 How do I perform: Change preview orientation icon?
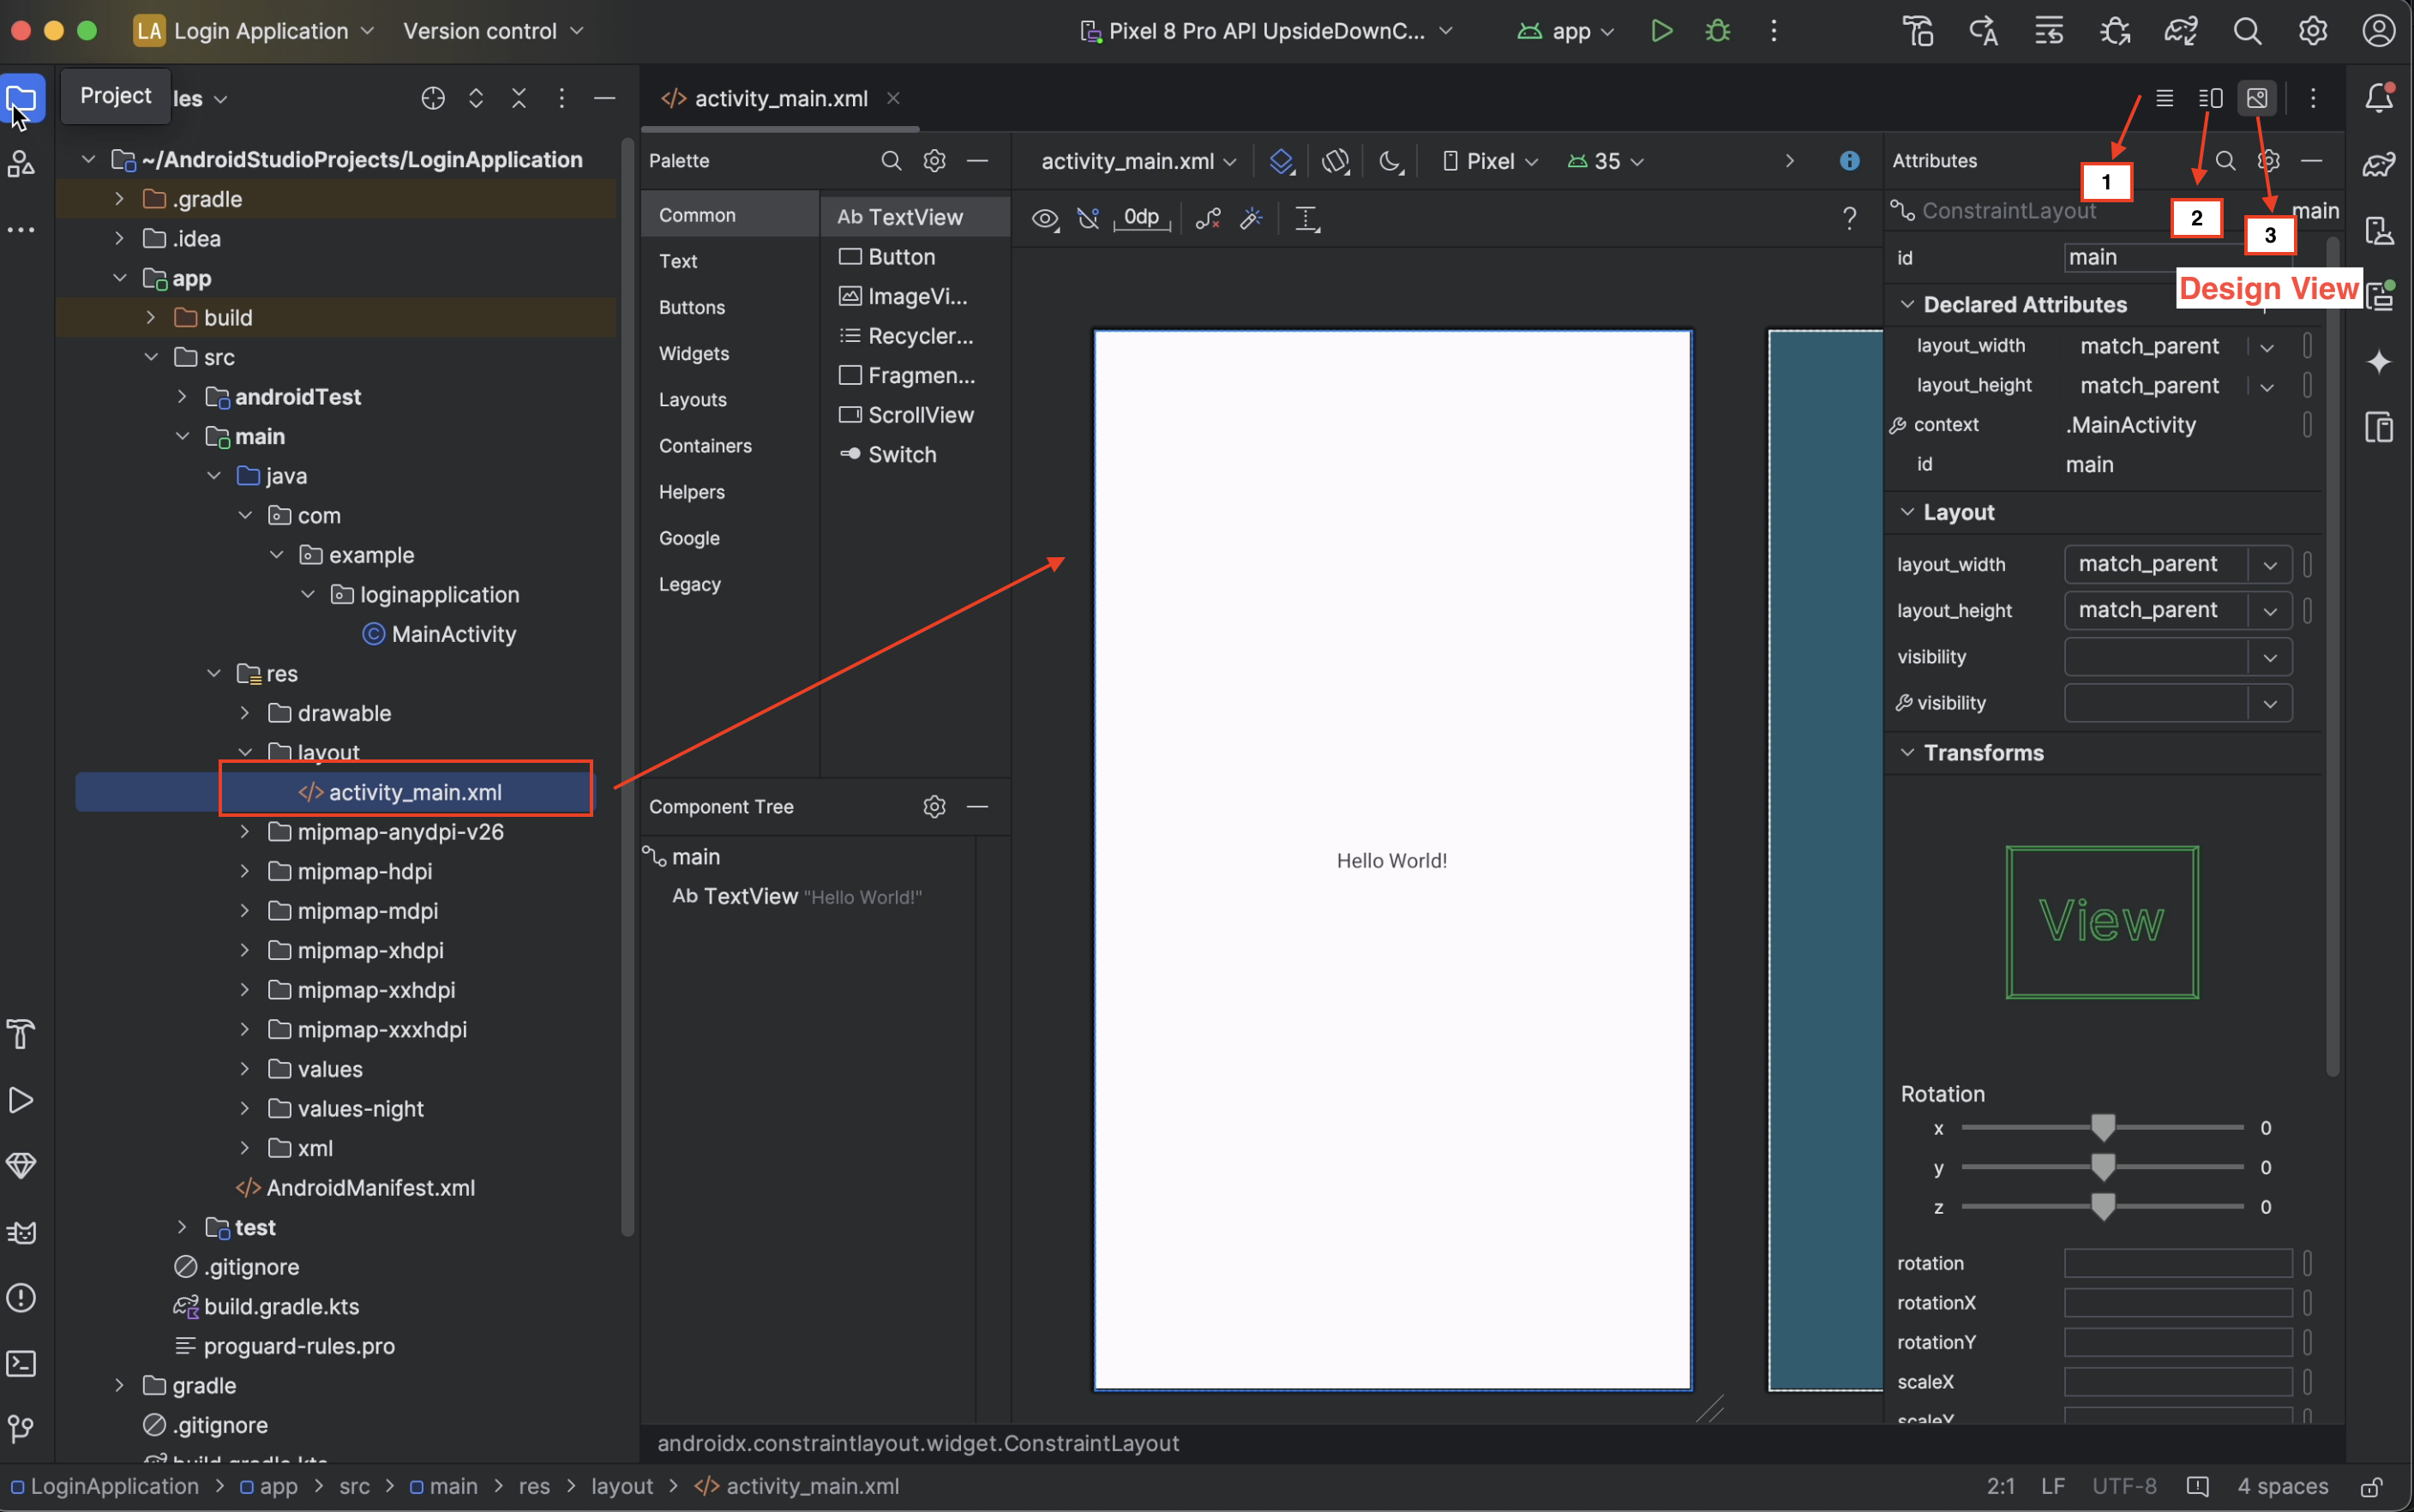1336,161
